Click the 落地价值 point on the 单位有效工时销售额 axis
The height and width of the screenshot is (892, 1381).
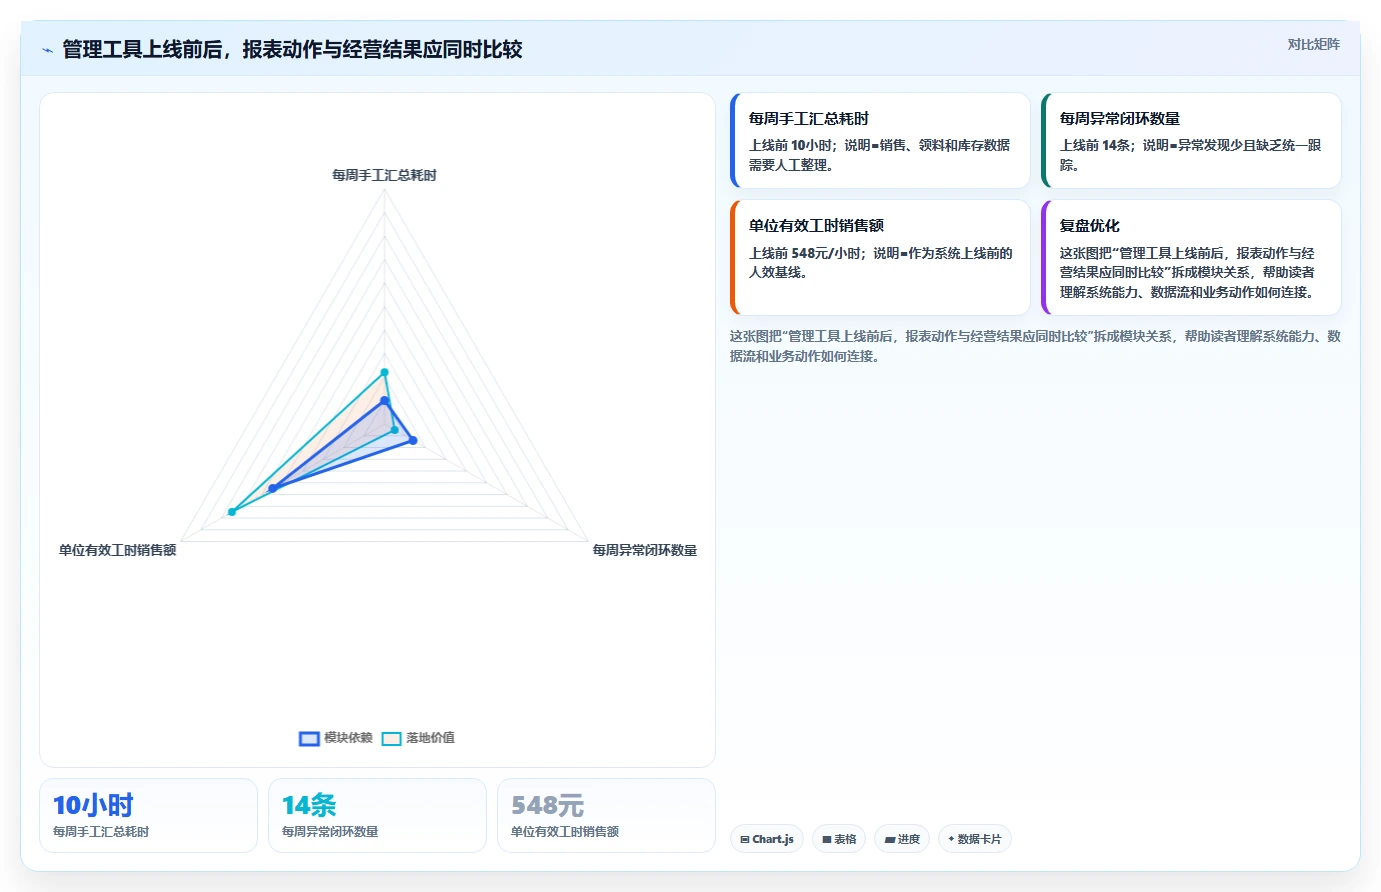[x=232, y=512]
